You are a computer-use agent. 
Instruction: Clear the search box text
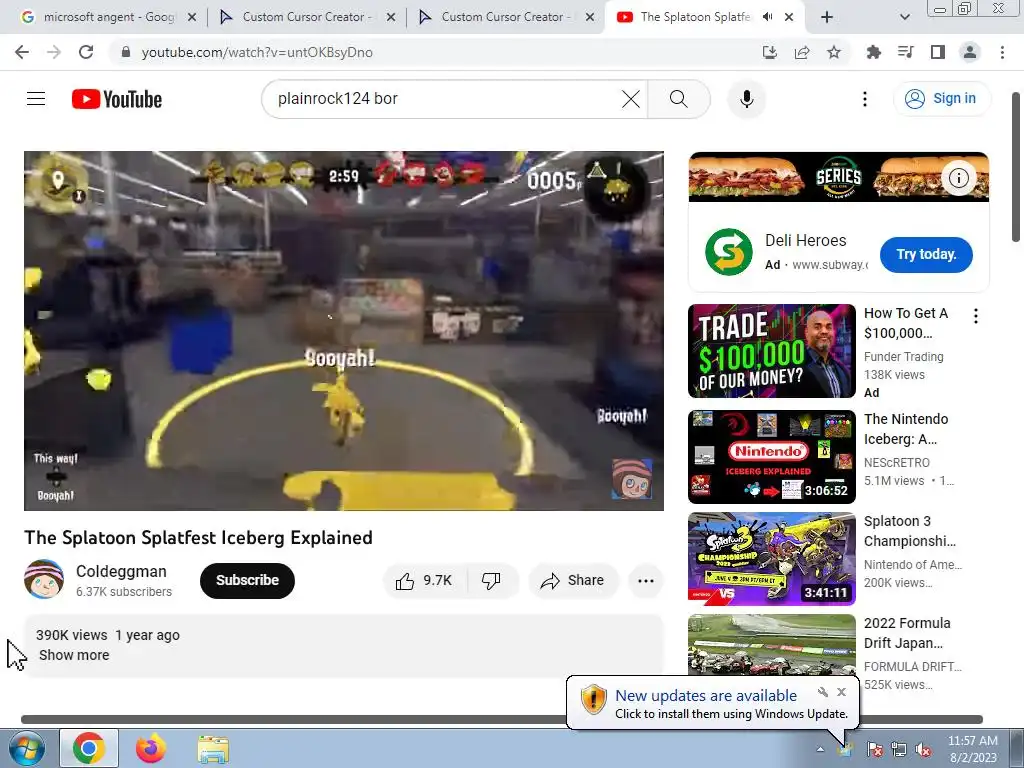pyautogui.click(x=631, y=99)
